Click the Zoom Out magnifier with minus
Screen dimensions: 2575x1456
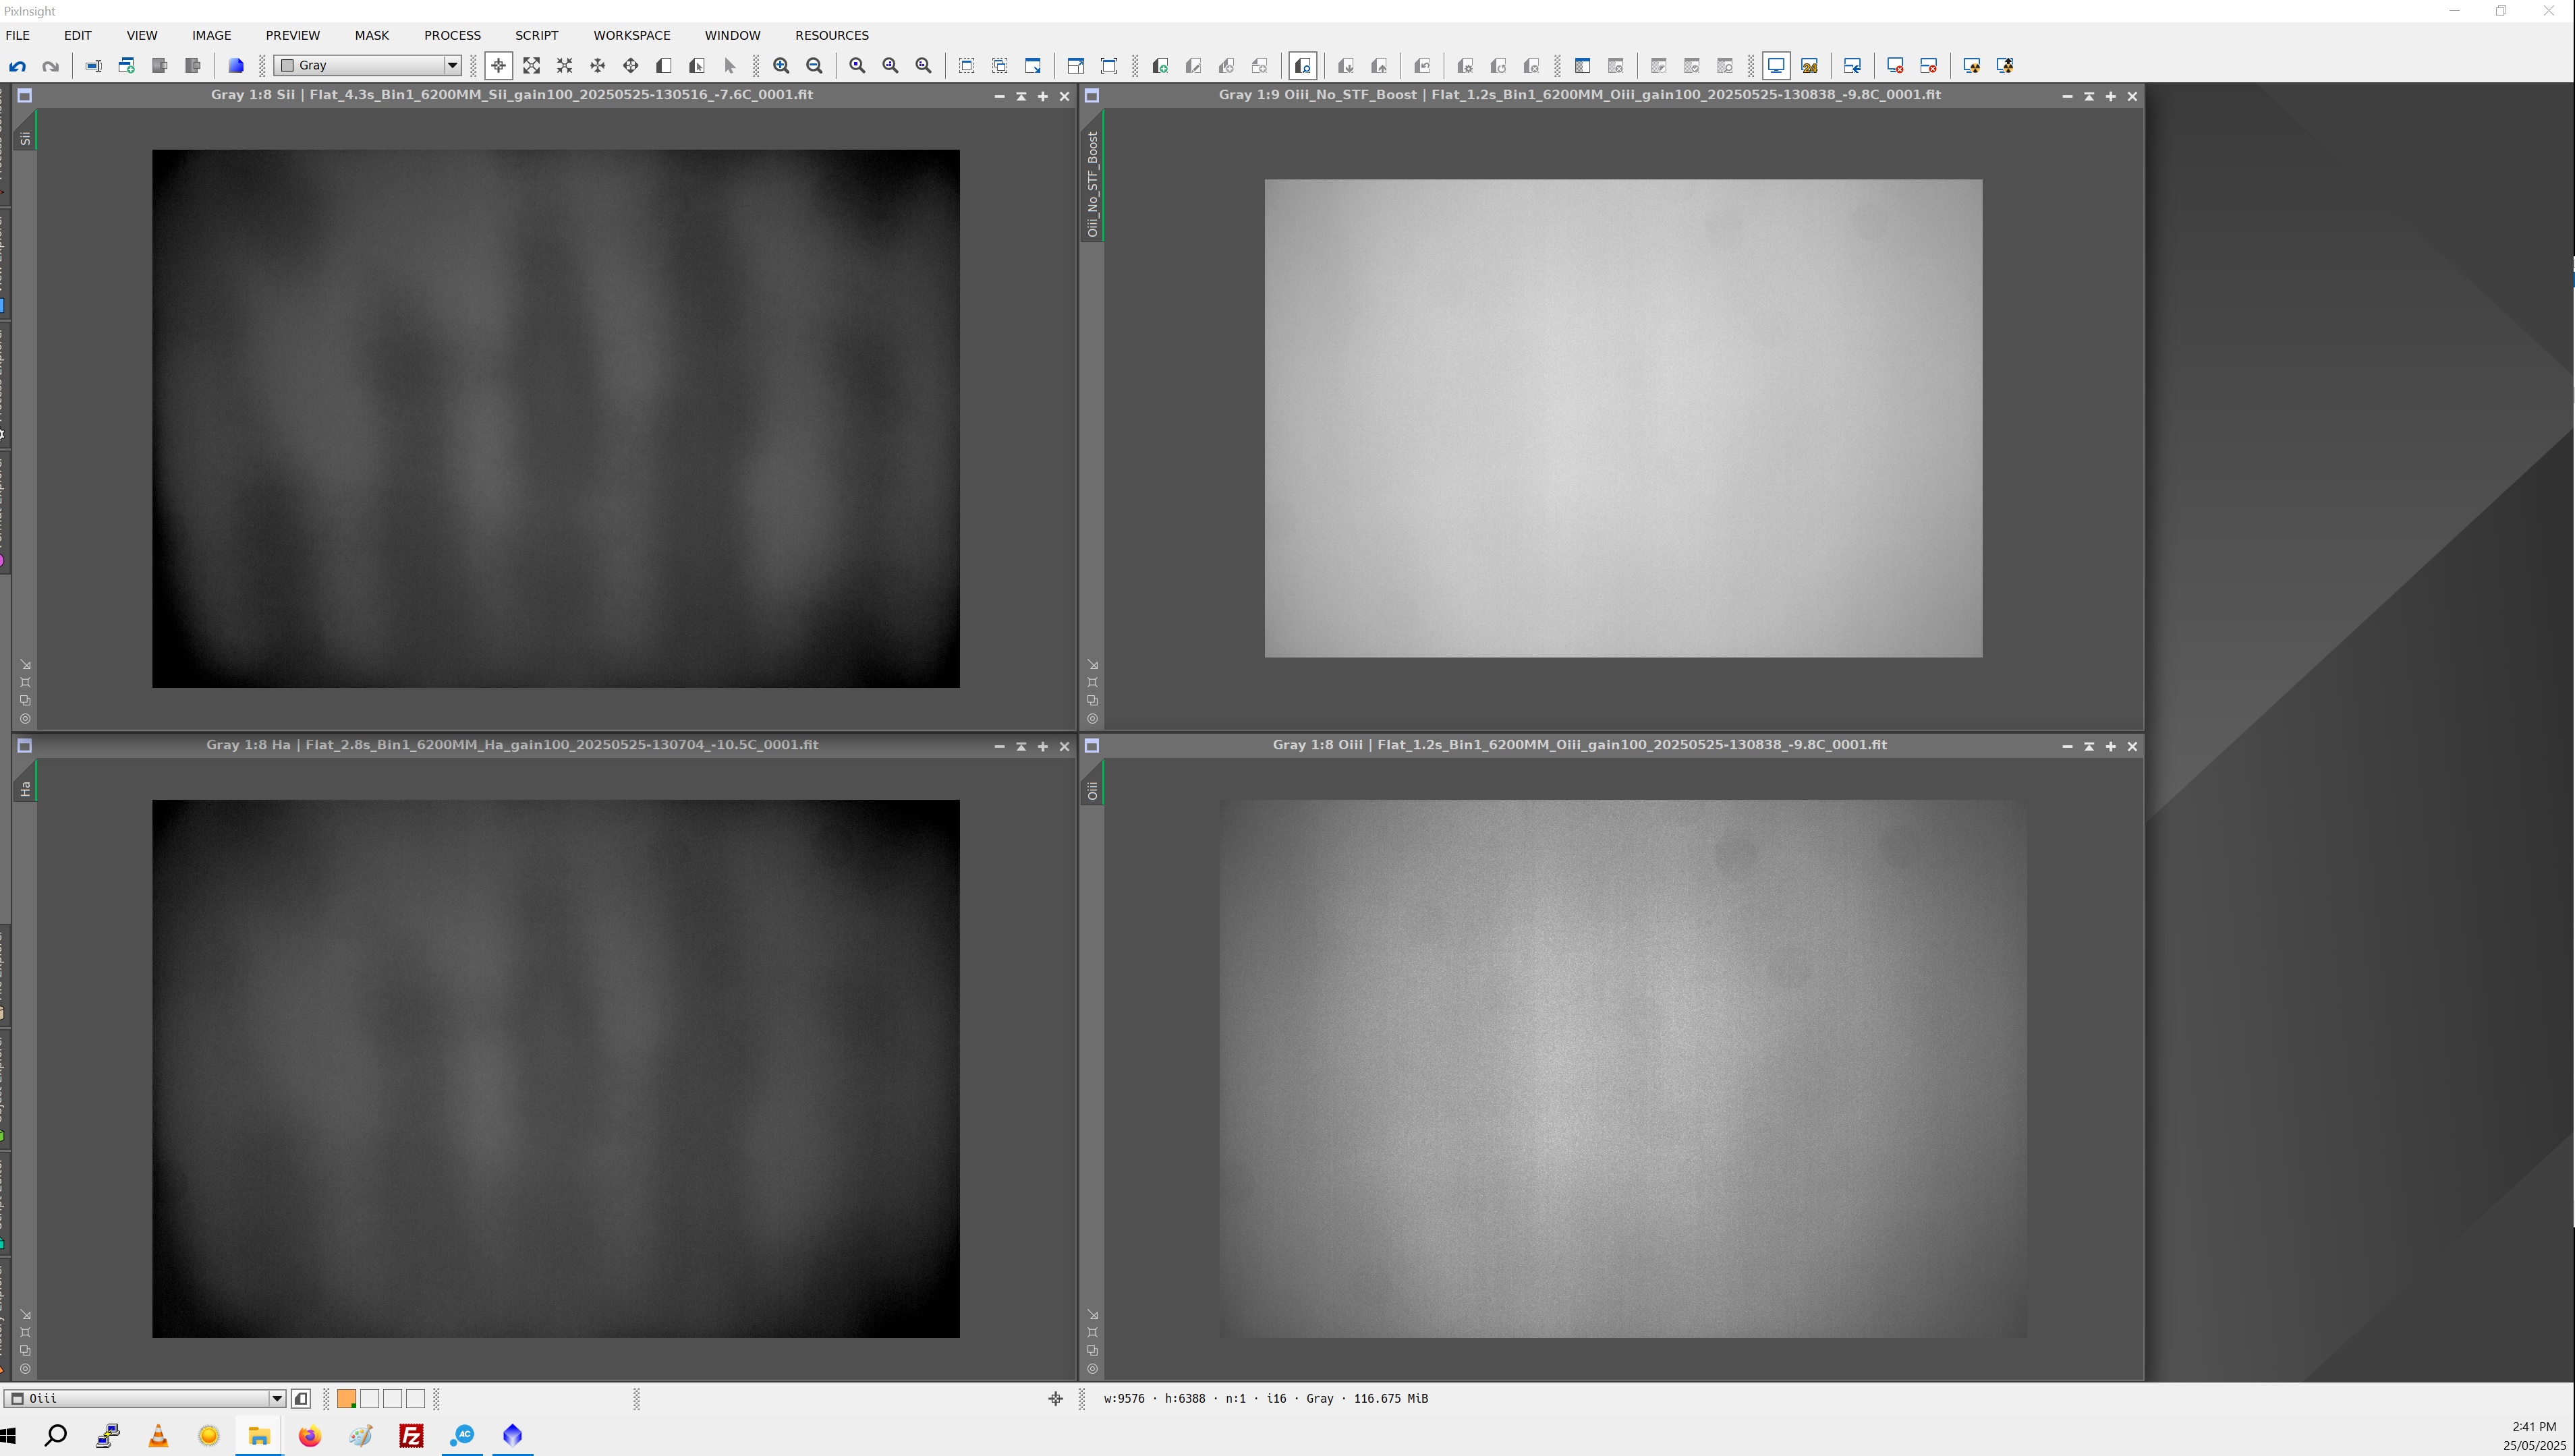coord(814,66)
